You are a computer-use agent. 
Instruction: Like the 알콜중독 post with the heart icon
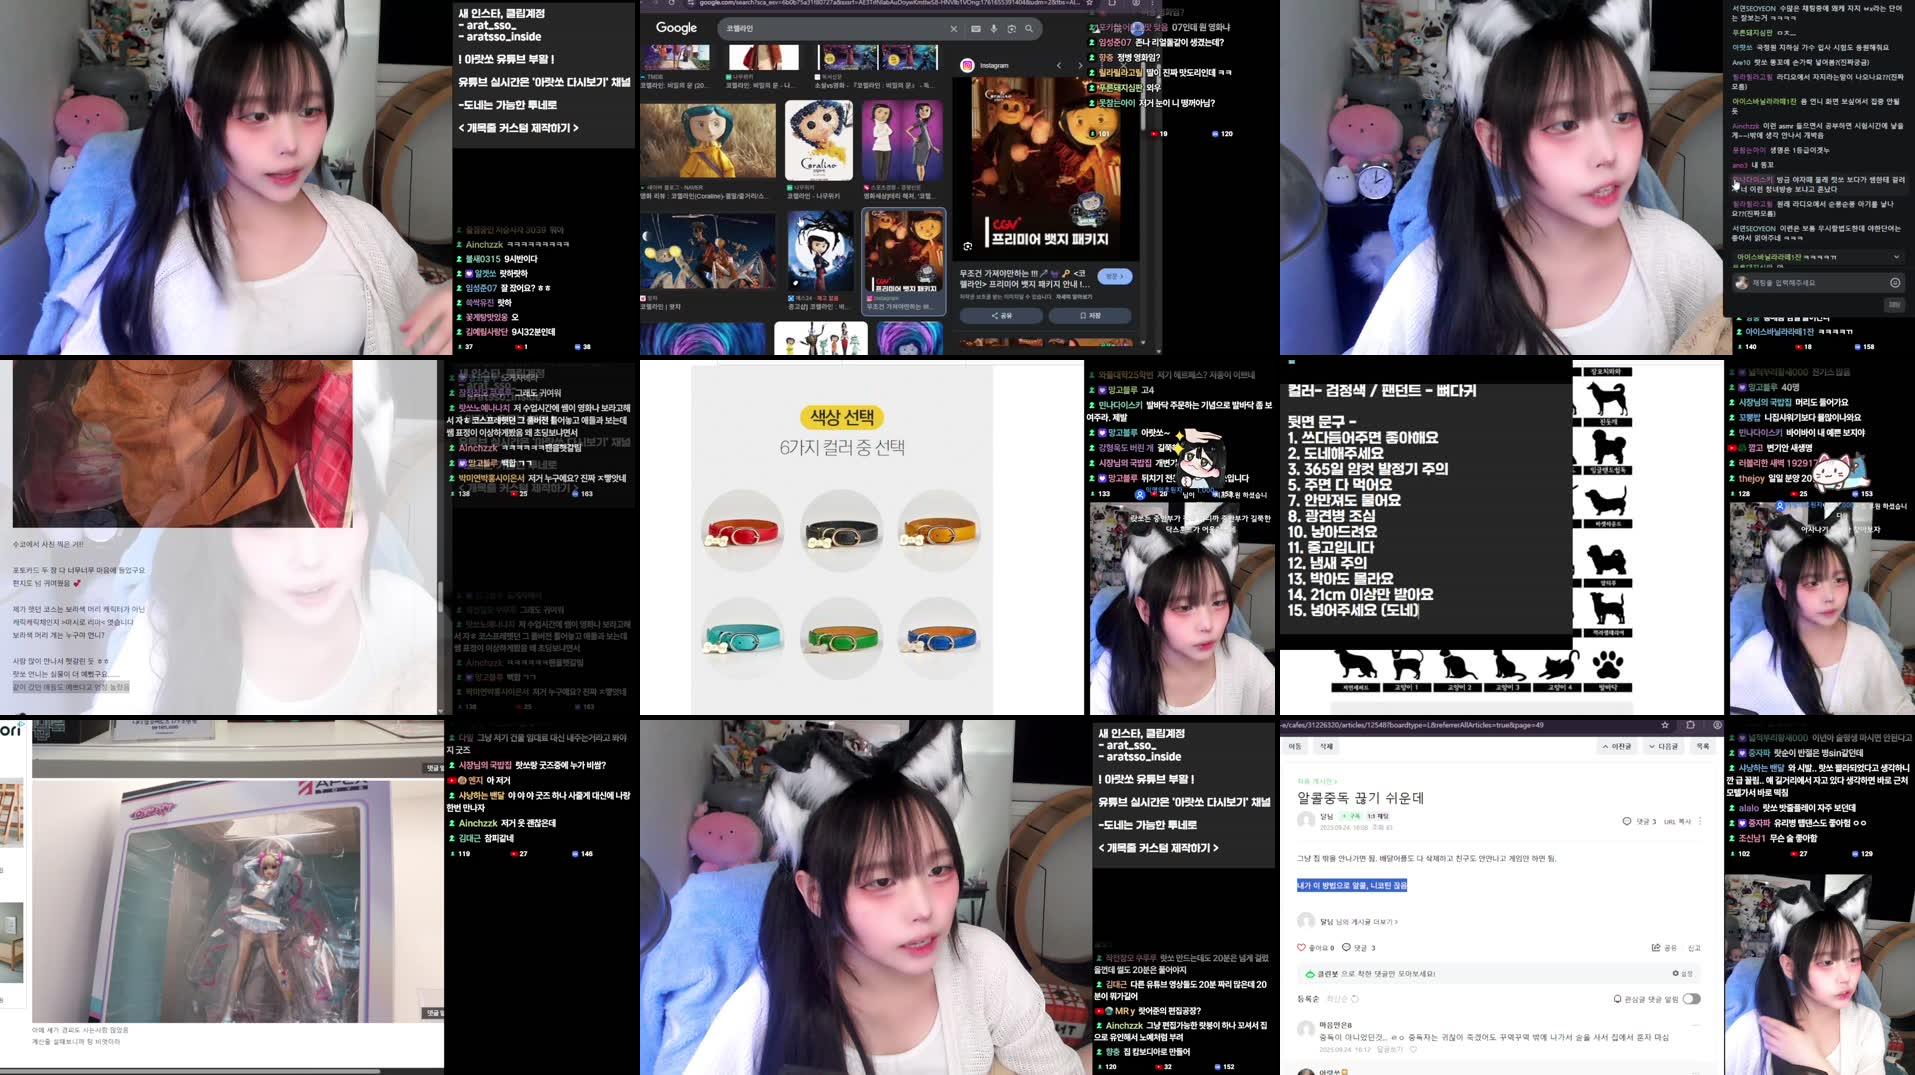tap(1301, 947)
